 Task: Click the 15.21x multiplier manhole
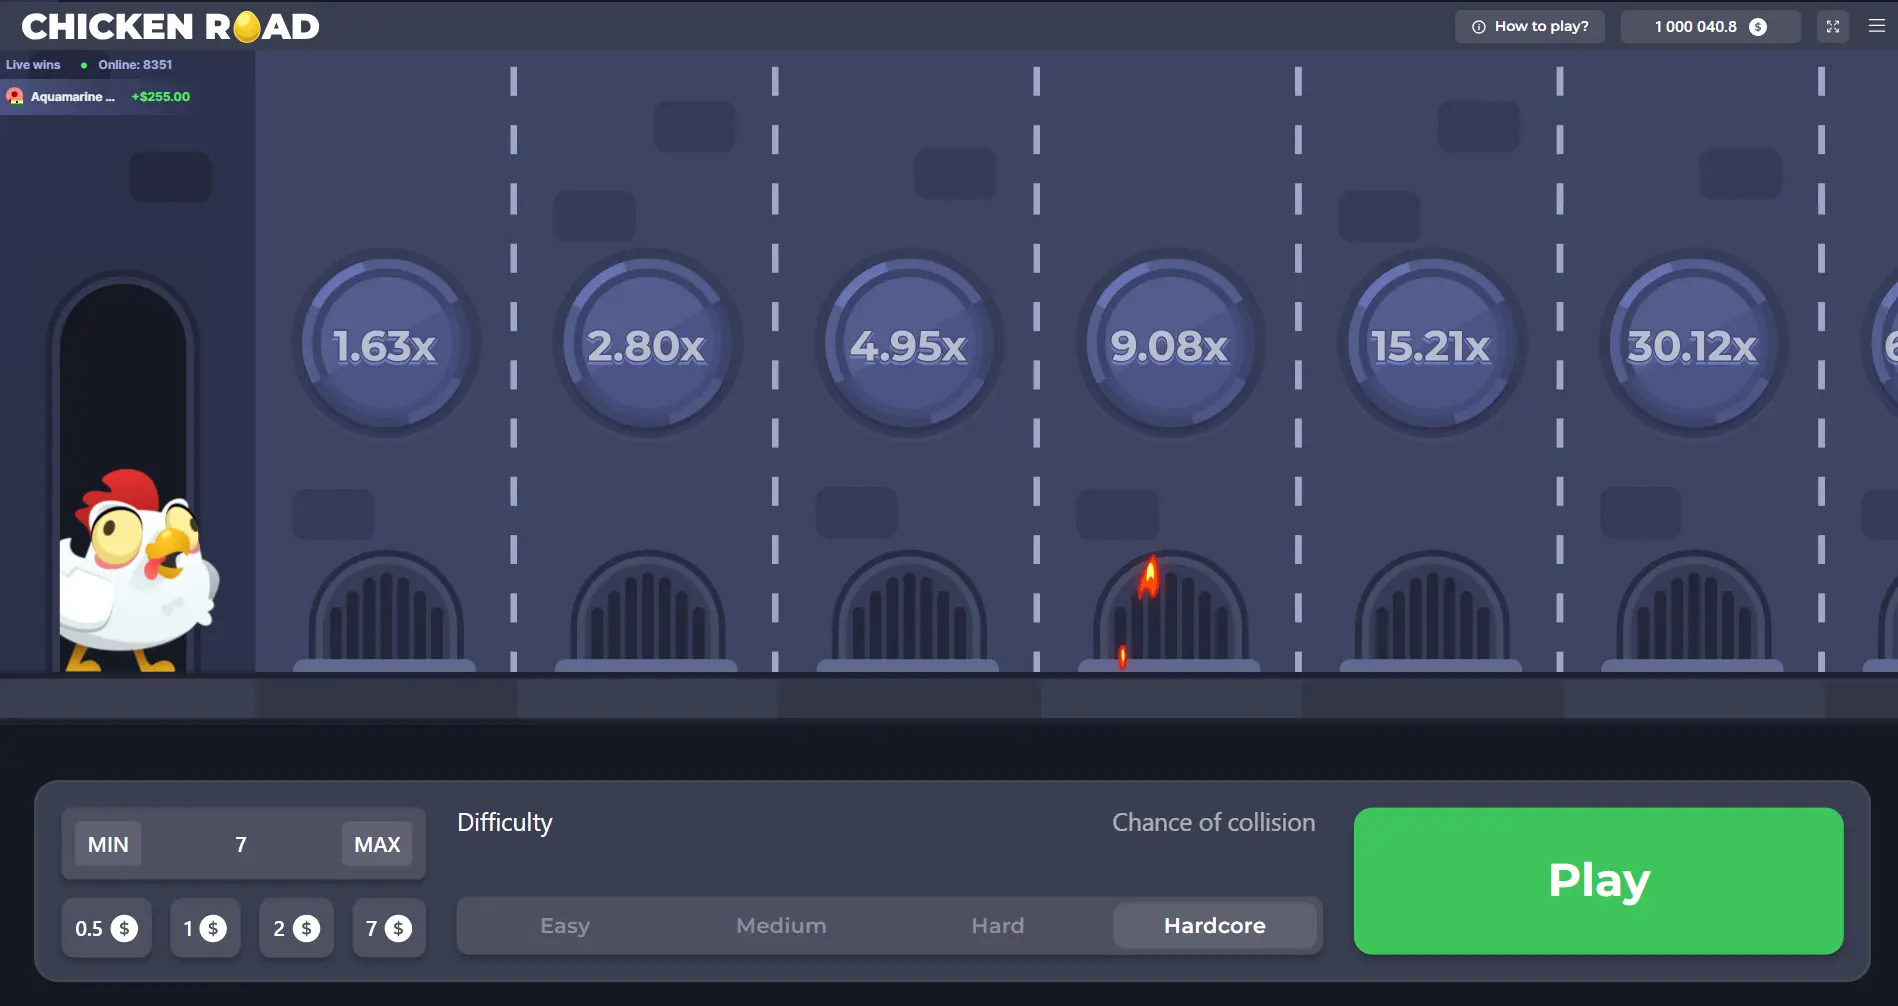click(1432, 344)
